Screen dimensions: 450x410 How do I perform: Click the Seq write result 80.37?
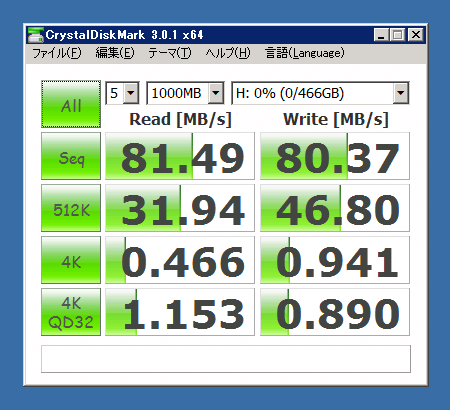tap(335, 156)
